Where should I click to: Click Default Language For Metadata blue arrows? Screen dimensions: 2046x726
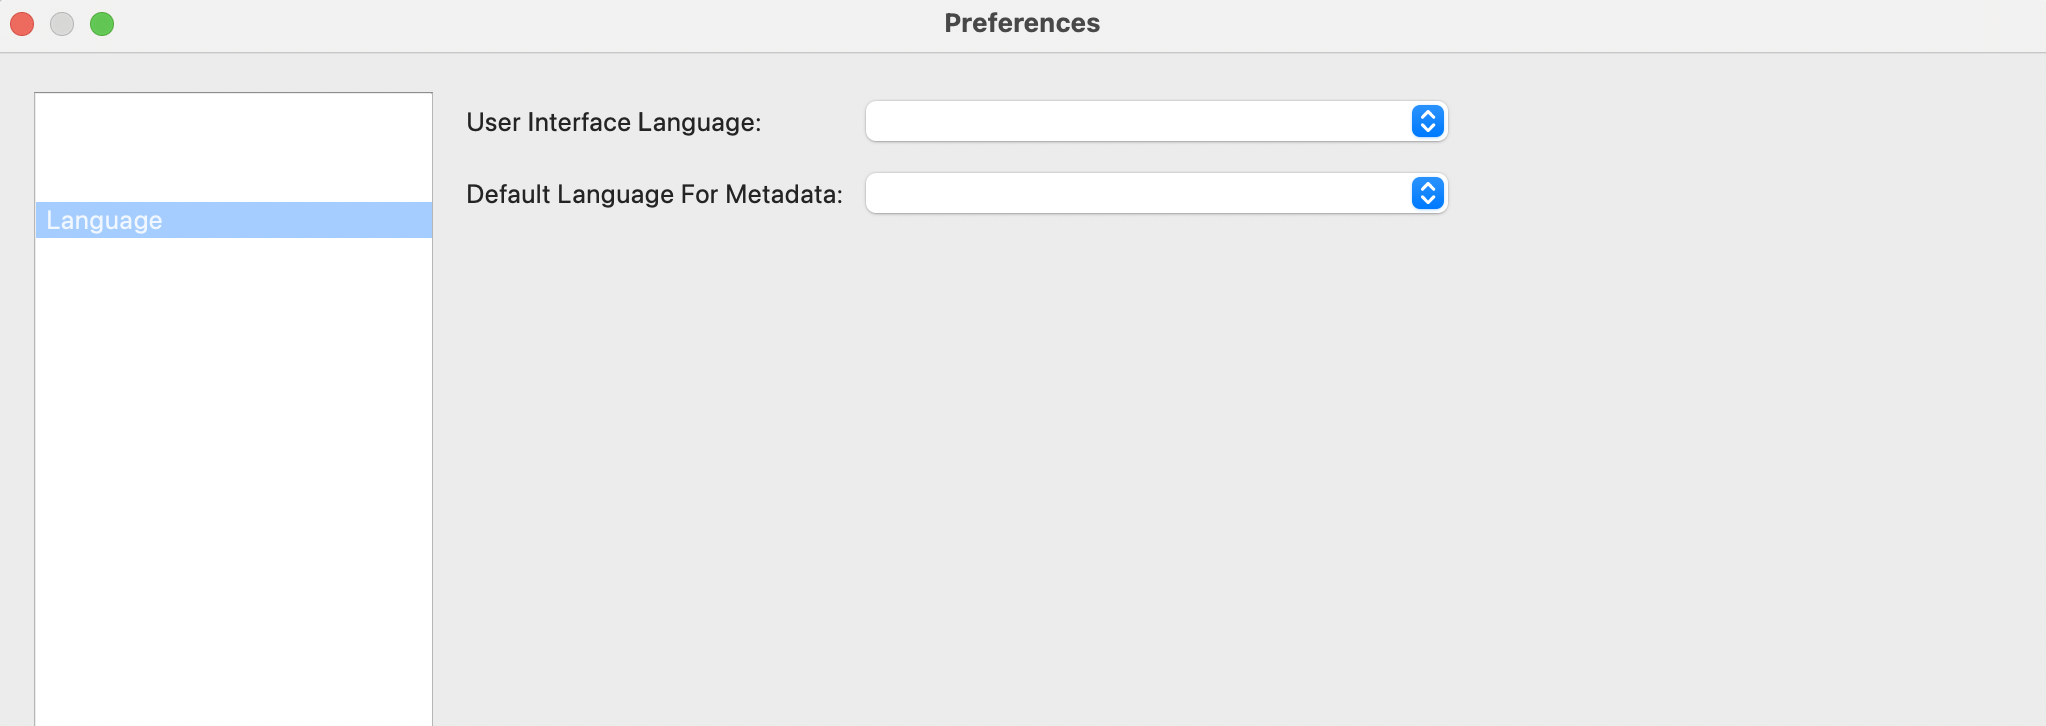1428,194
